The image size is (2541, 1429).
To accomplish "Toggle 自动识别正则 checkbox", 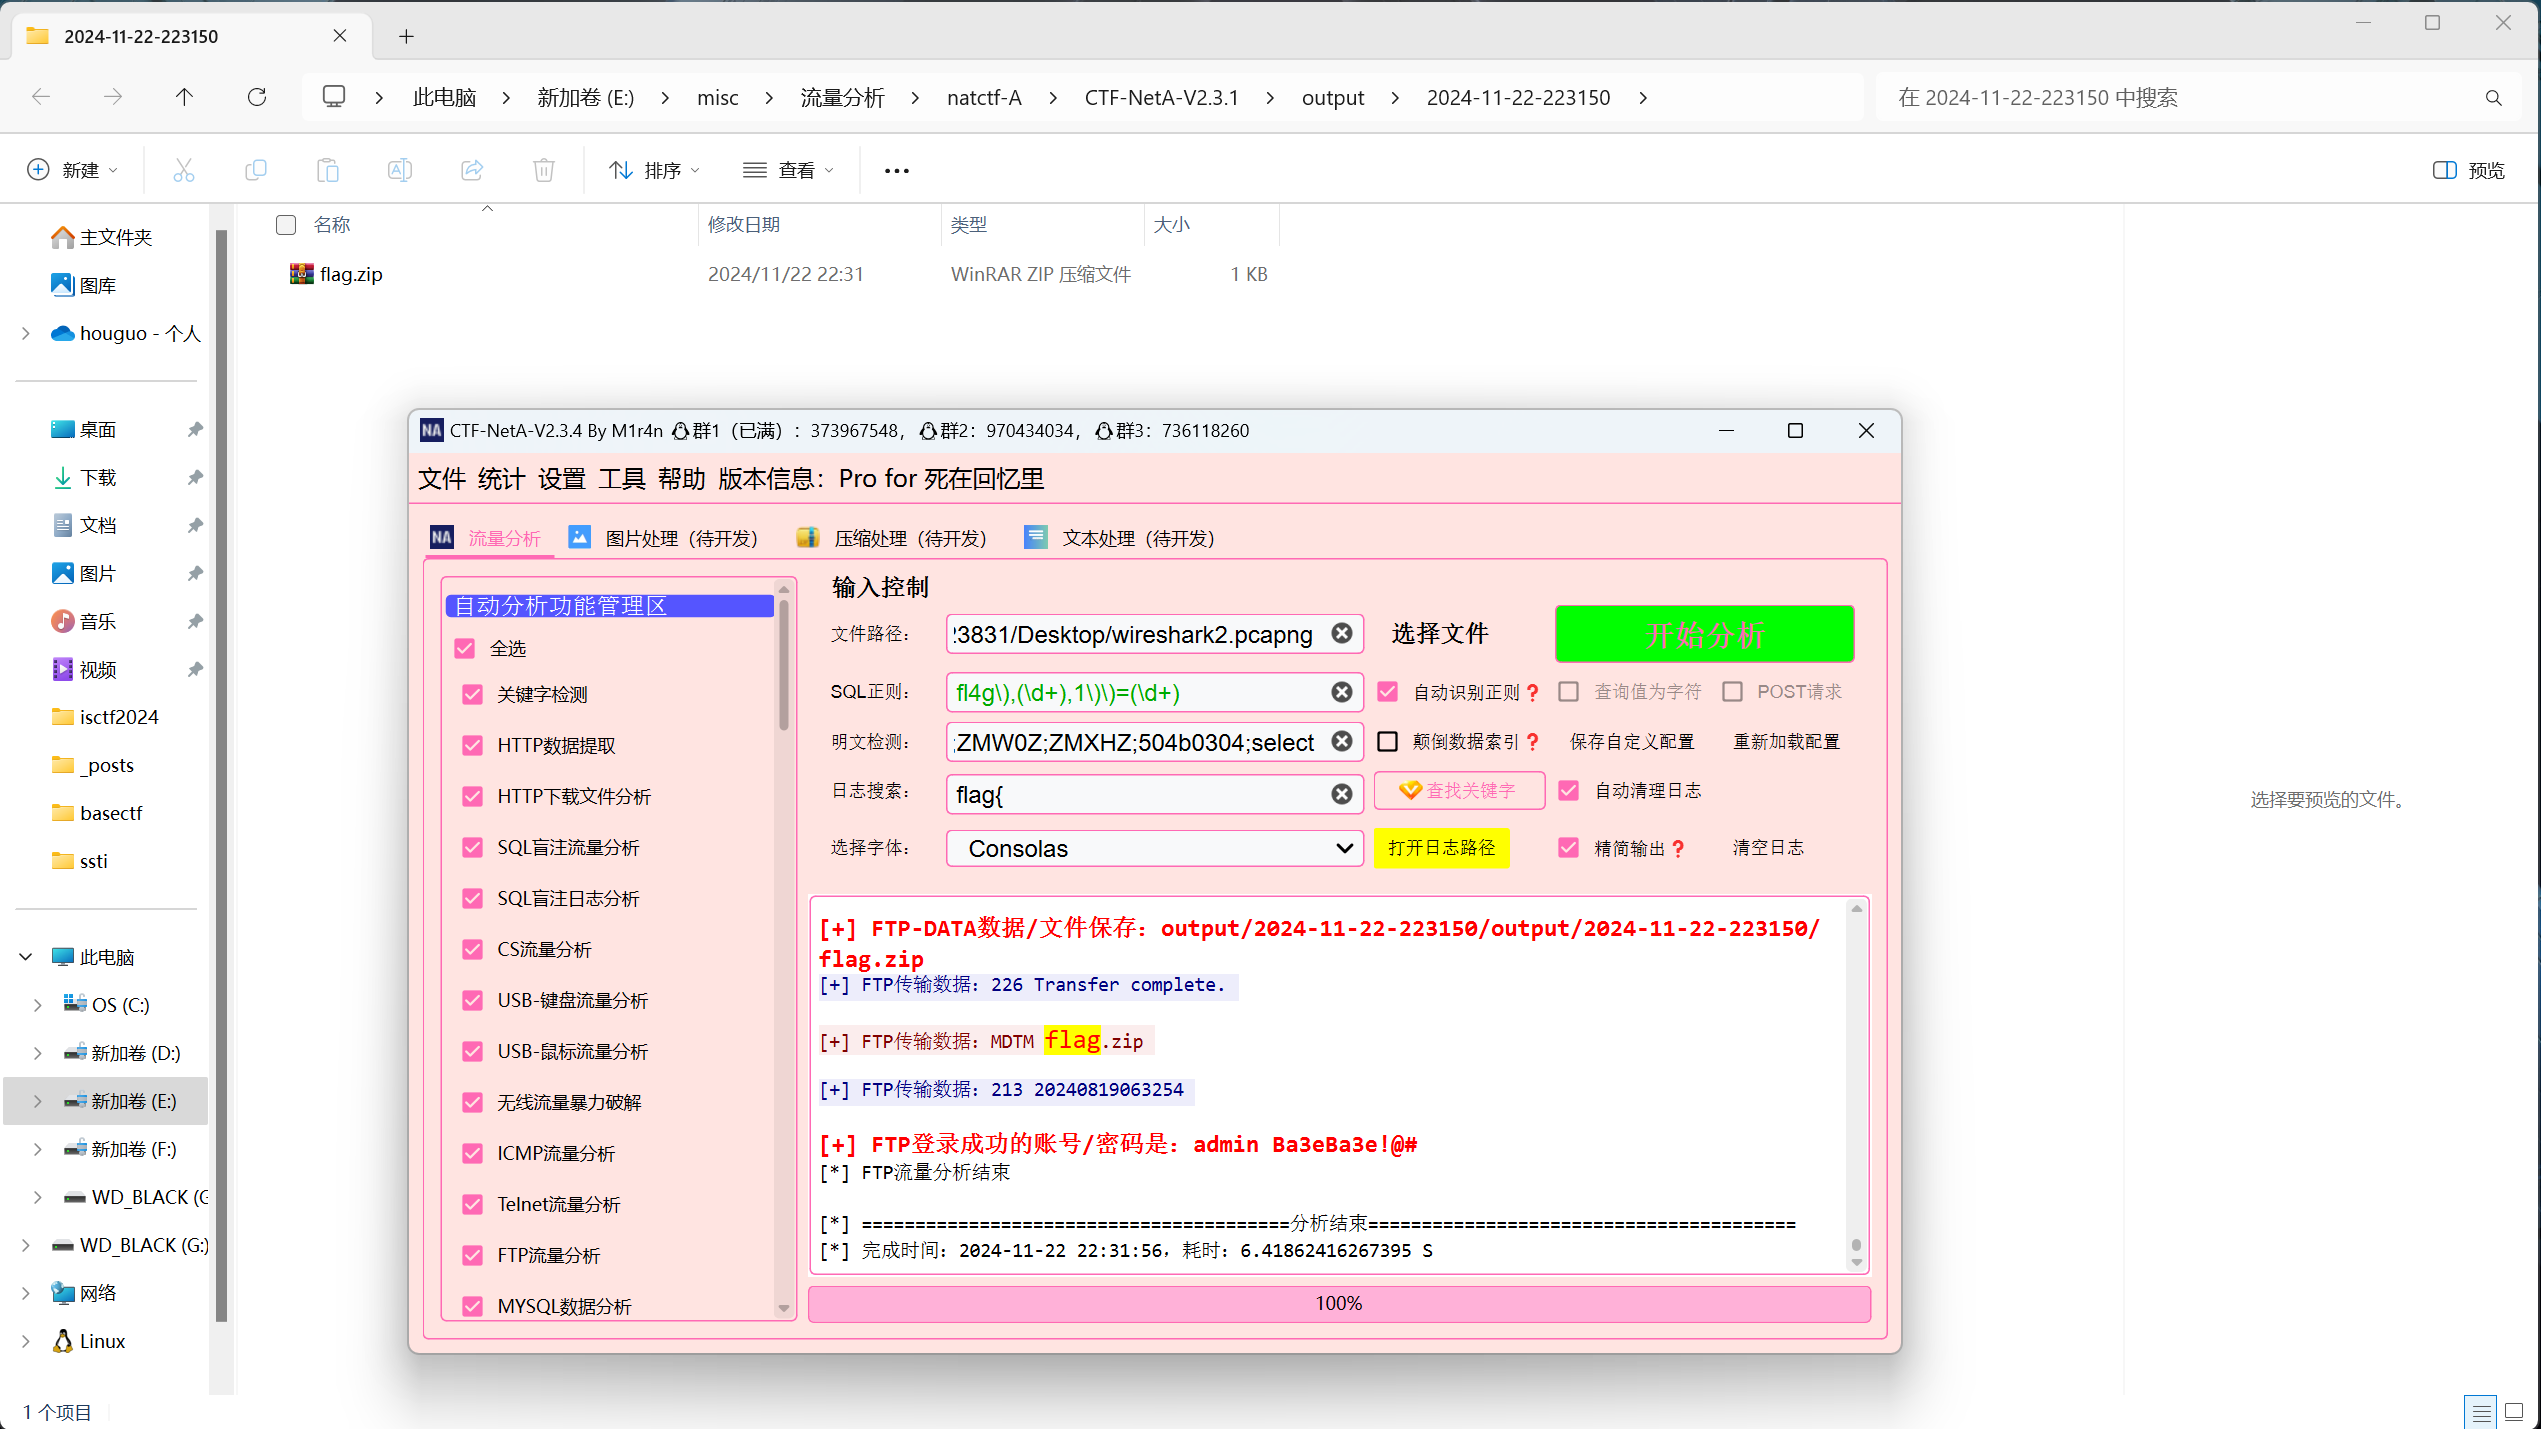I will (x=1388, y=692).
